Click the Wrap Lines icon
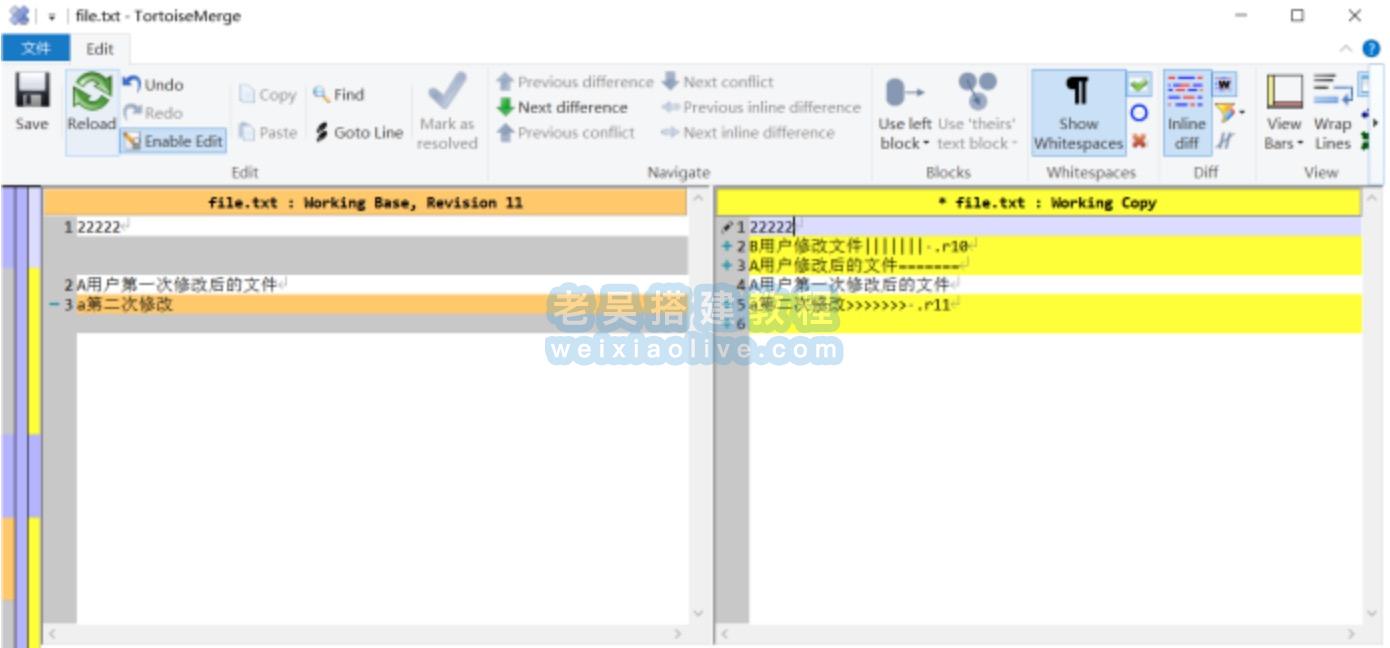 [1332, 112]
